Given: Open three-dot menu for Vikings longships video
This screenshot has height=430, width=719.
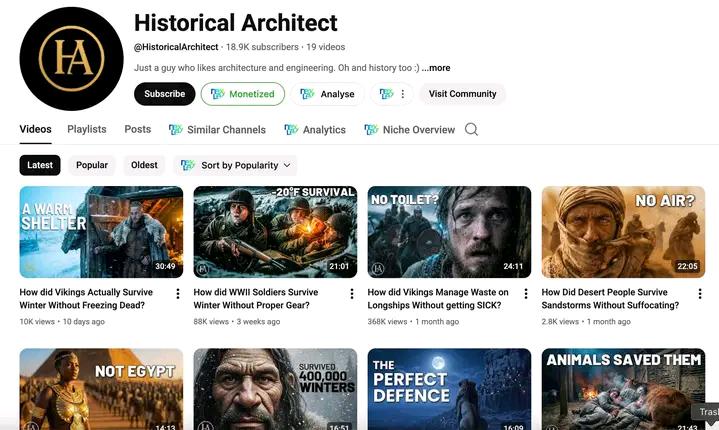Looking at the screenshot, I should pos(526,294).
